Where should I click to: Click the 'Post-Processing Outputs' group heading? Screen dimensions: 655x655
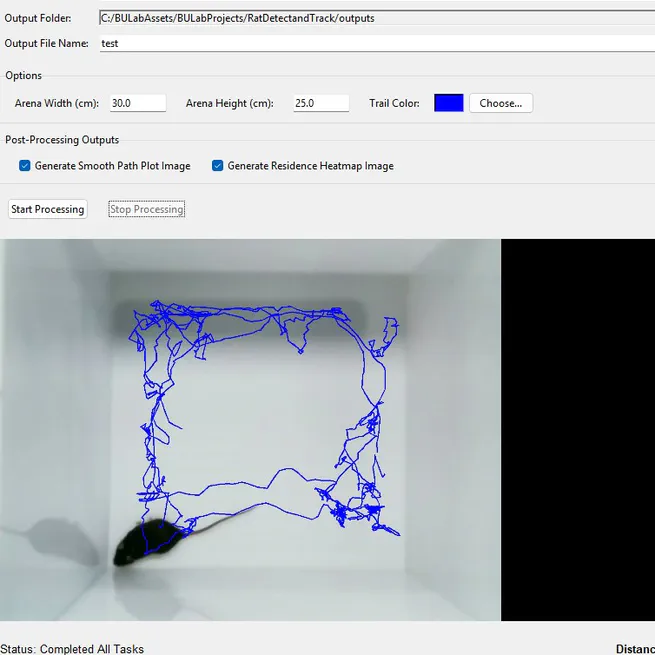(x=62, y=140)
